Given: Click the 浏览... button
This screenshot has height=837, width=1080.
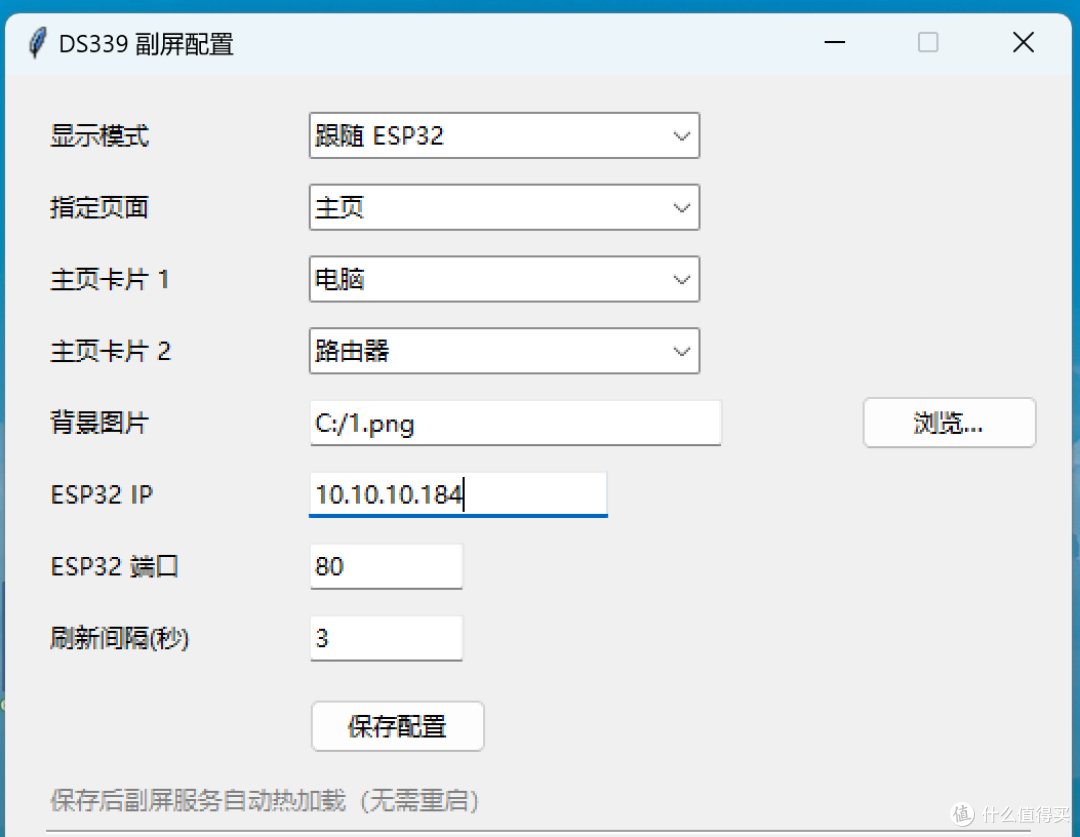Looking at the screenshot, I should coord(949,423).
